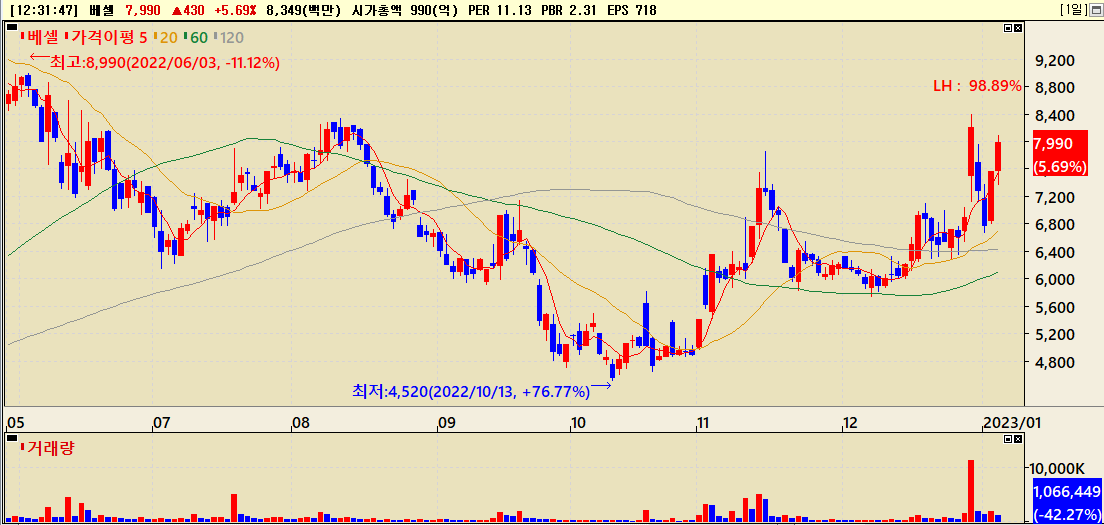Click the gray 120 moving average legend
The image size is (1104, 525).
[232, 37]
